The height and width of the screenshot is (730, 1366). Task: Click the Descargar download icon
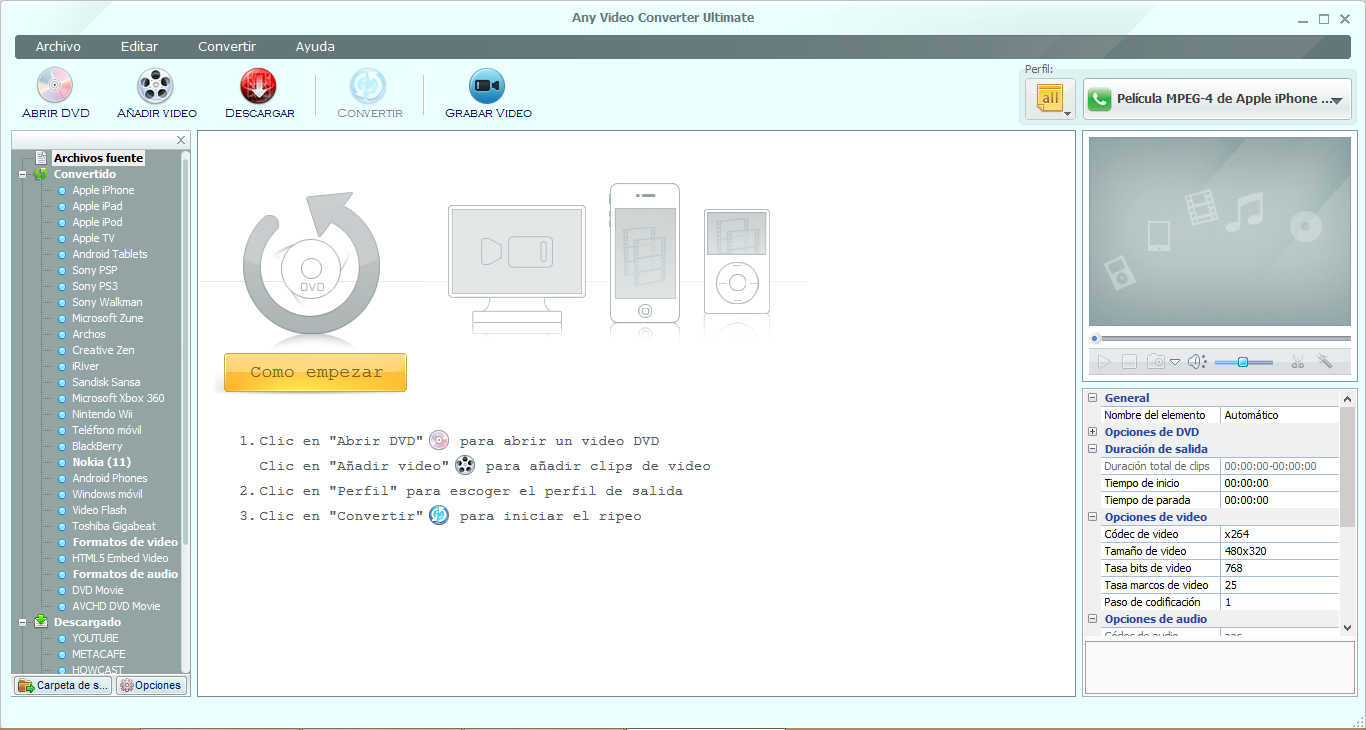[x=259, y=87]
